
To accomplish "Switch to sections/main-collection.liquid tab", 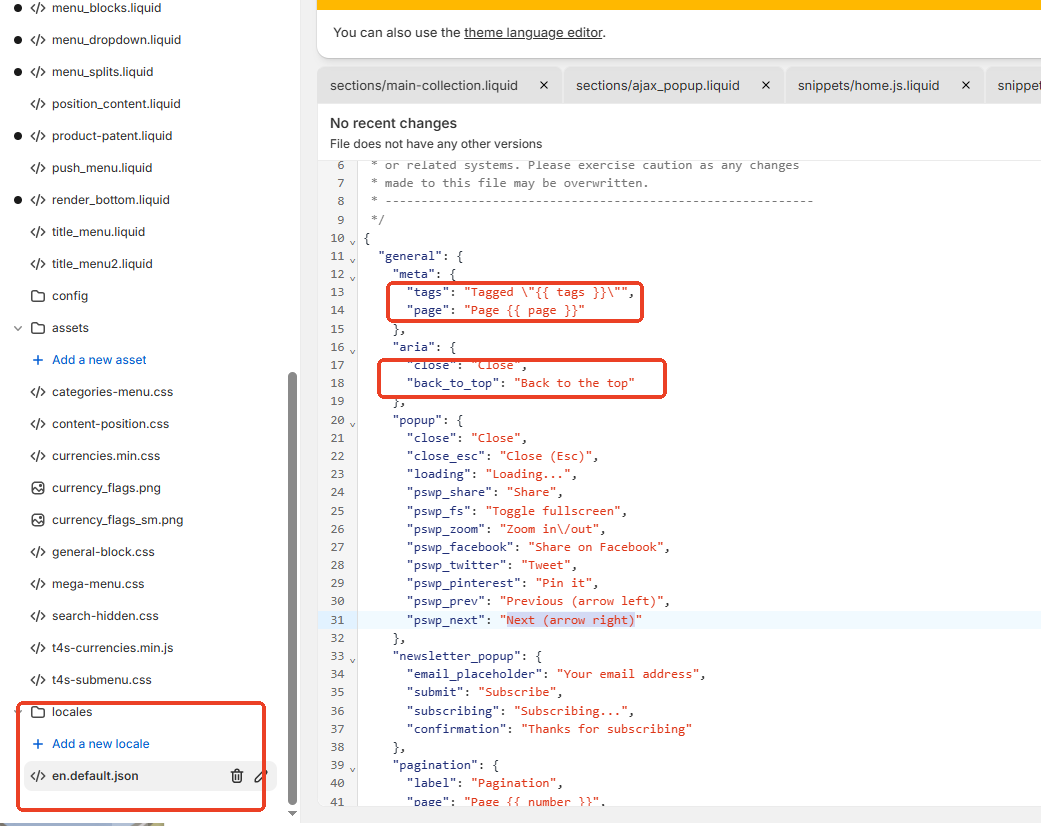I will pos(424,85).
